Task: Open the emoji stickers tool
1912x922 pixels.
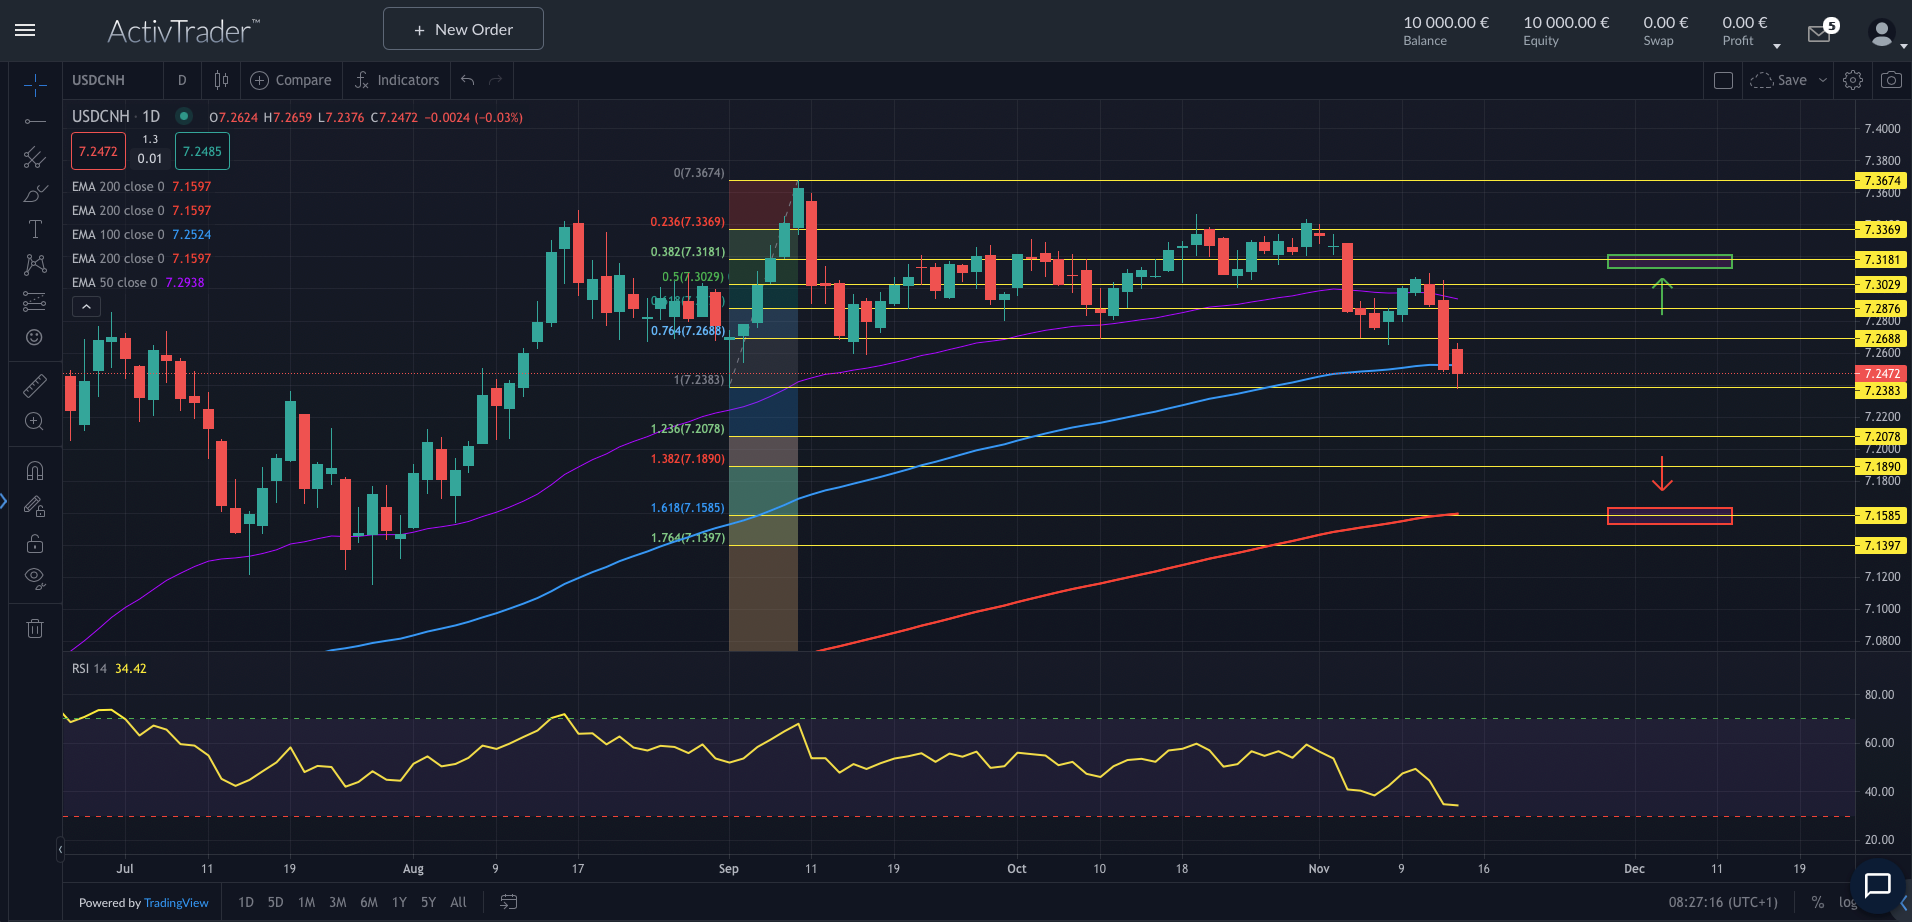Action: coord(35,338)
